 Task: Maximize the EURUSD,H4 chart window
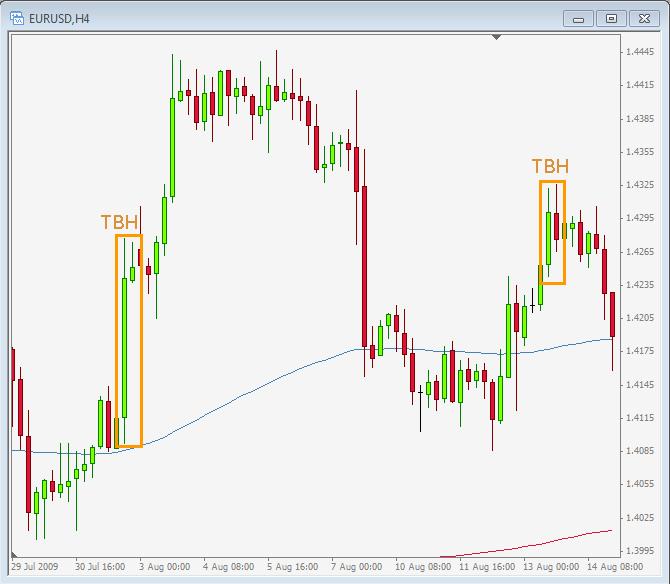click(x=611, y=19)
